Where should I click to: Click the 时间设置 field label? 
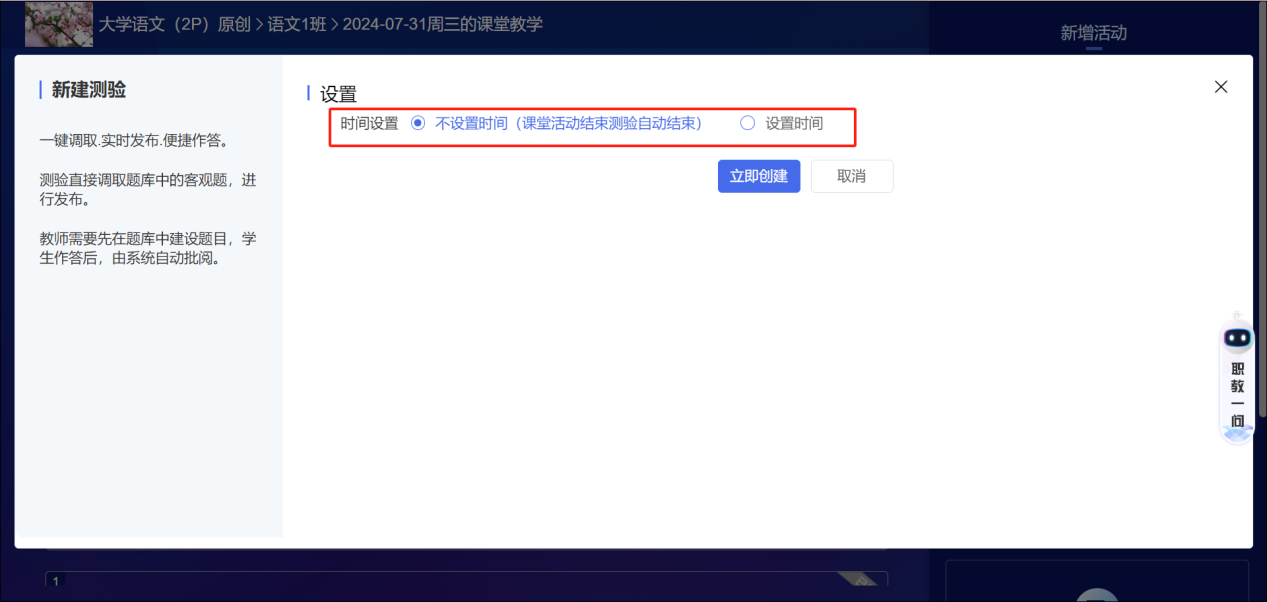click(x=369, y=124)
